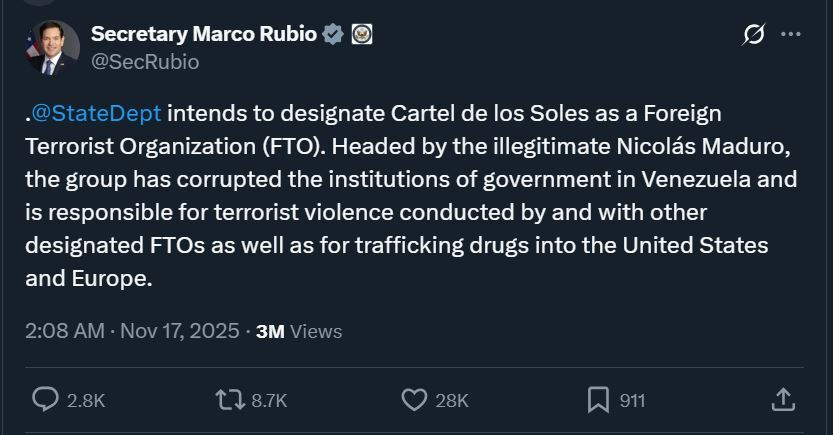This screenshot has height=435, width=833.
Task: Click the reply speech bubble icon
Action: (x=46, y=400)
